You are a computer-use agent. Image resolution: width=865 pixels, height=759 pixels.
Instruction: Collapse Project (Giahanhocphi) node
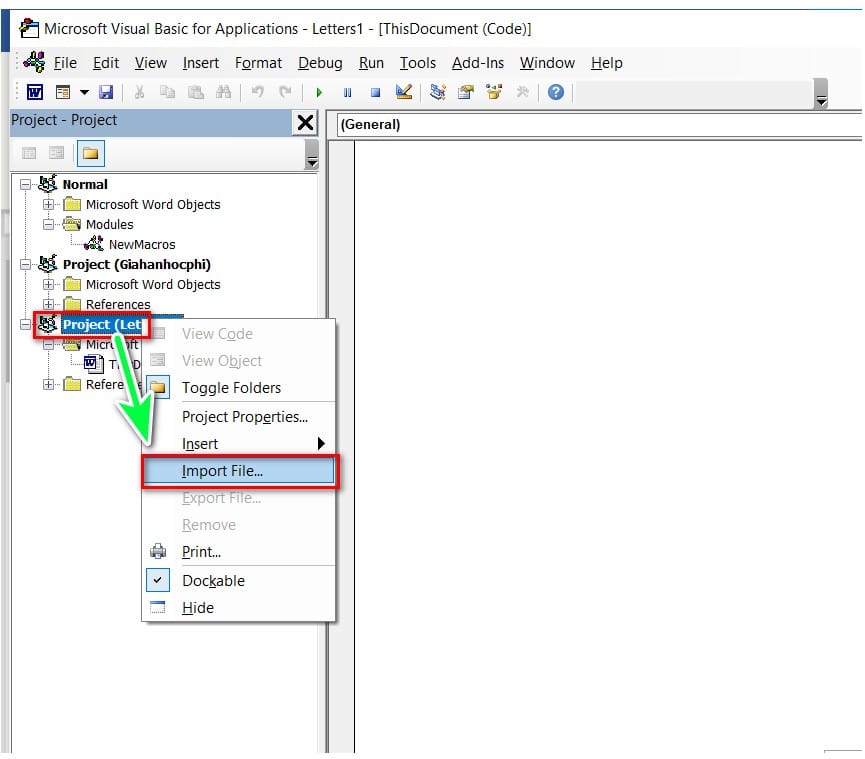click(25, 264)
